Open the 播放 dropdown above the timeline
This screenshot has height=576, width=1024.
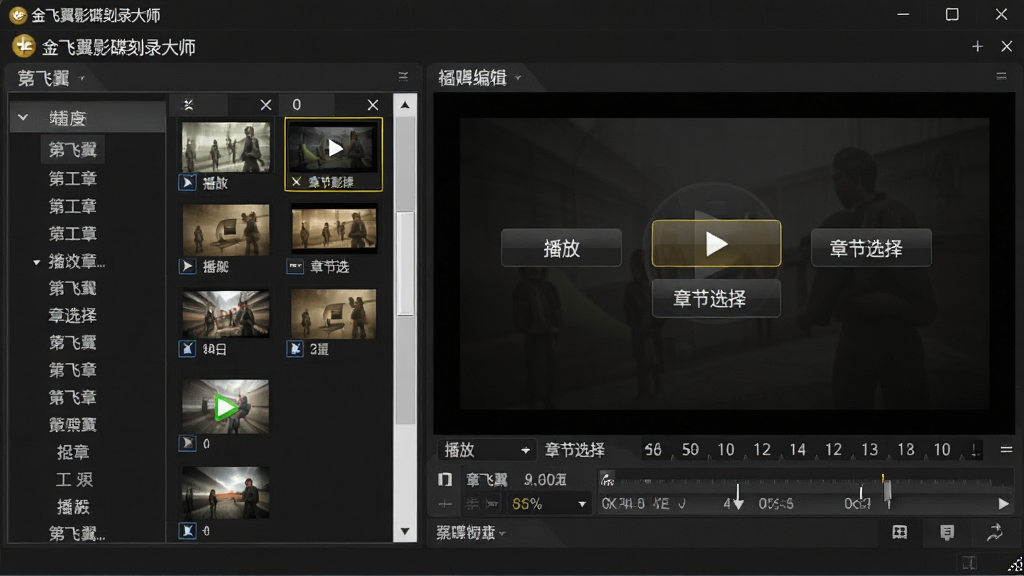(x=486, y=450)
